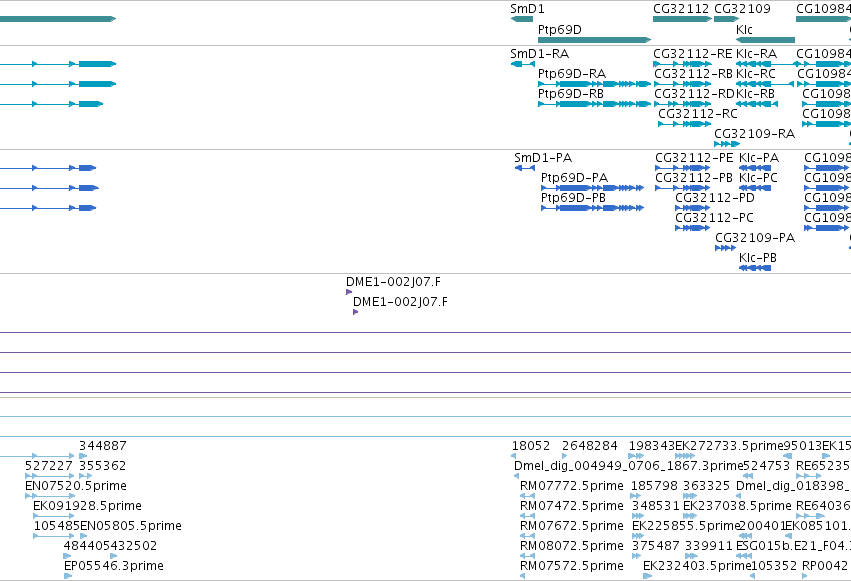The height and width of the screenshot is (581, 851).
Task: Select the CG32112-PE protein label
Action: click(694, 158)
